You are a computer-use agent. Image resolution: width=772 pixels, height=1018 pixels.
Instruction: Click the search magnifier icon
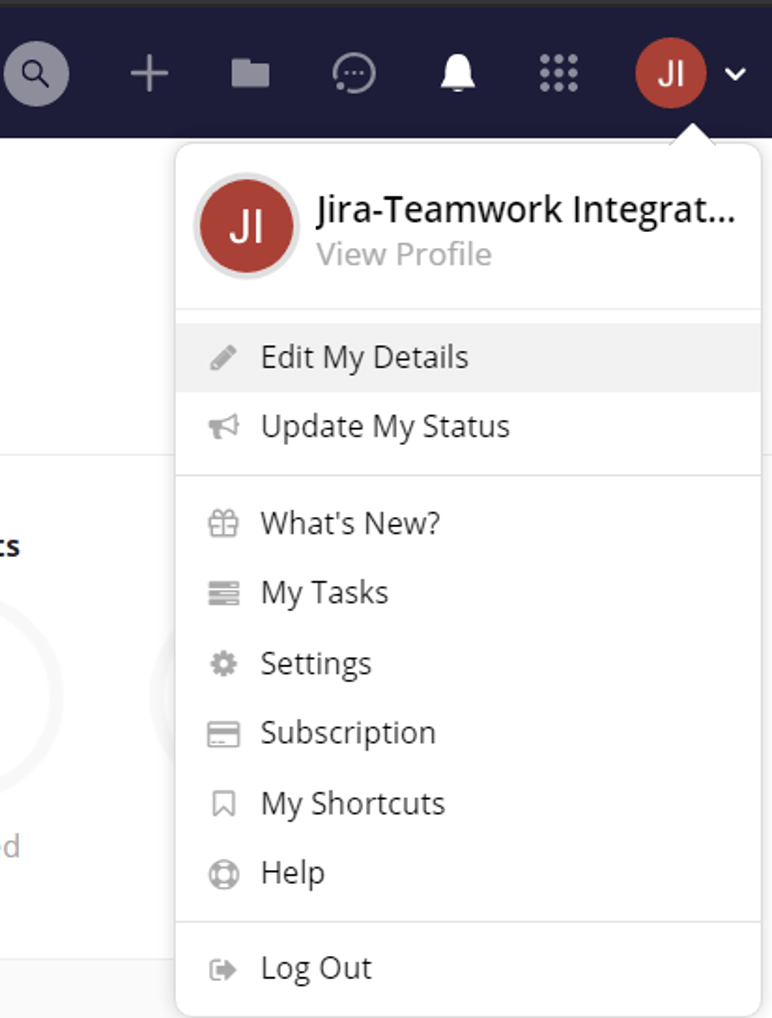click(x=36, y=74)
